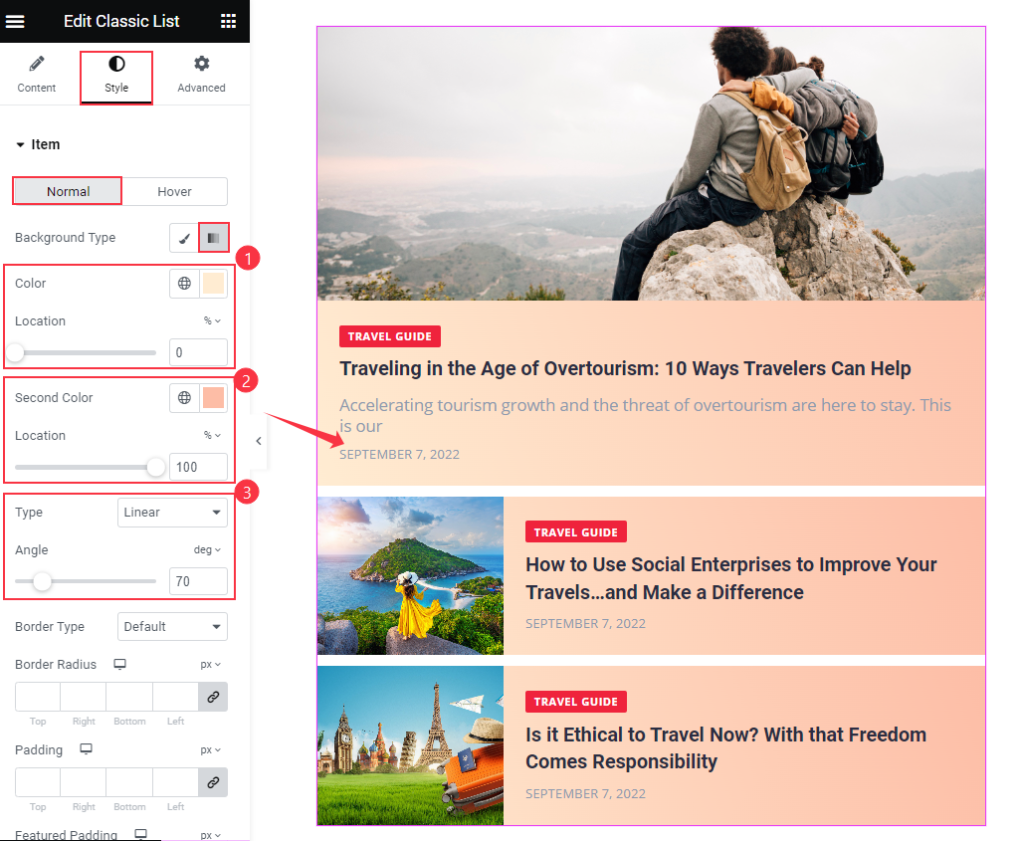Open the widgets grid icon
Viewport: 1024px width, 841px height.
pyautogui.click(x=228, y=22)
